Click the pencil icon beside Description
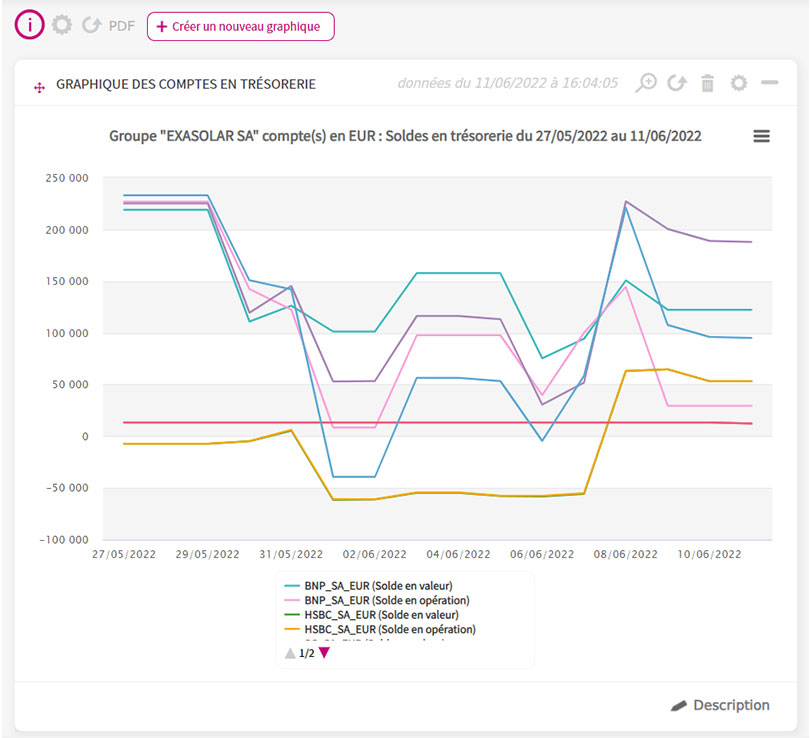This screenshot has width=811, height=738. [679, 705]
